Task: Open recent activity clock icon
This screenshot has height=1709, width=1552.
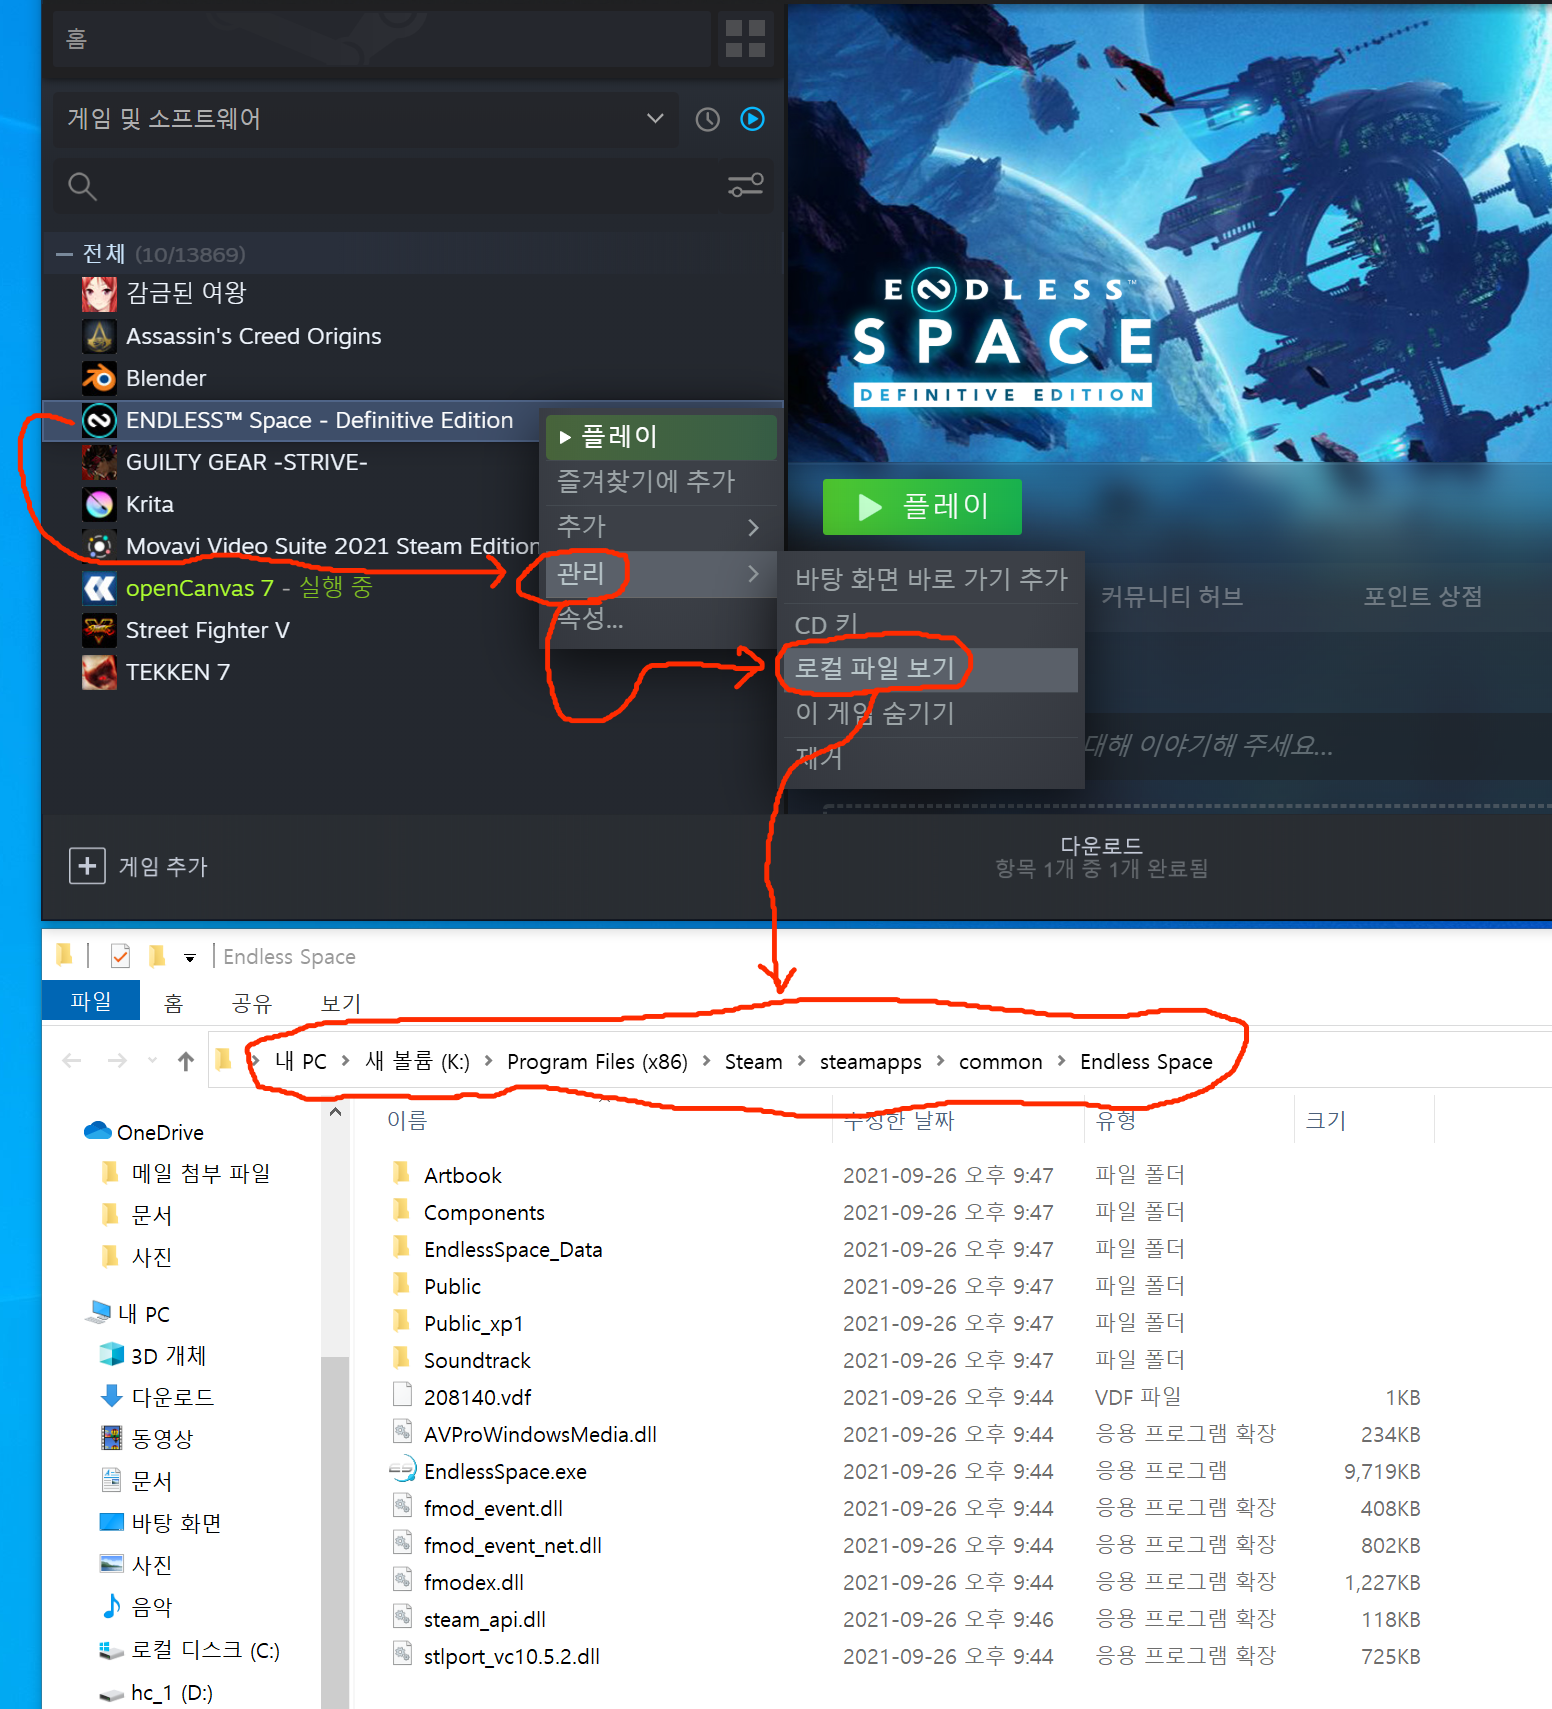Action: click(x=708, y=120)
